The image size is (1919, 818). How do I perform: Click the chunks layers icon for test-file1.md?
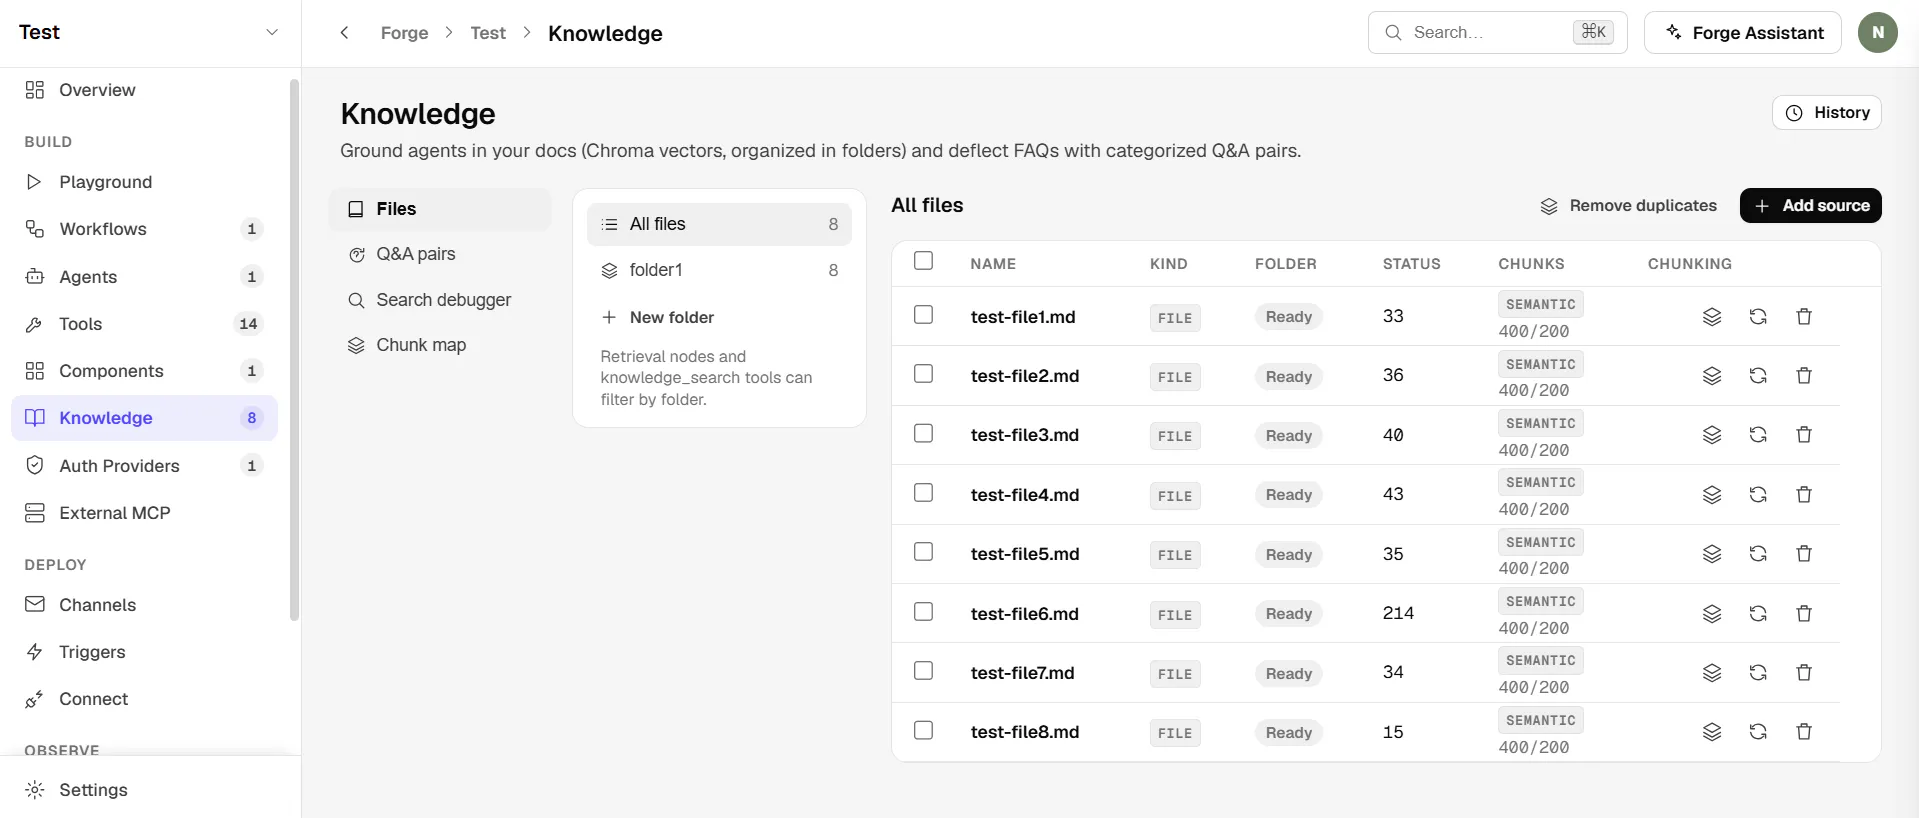pos(1712,317)
